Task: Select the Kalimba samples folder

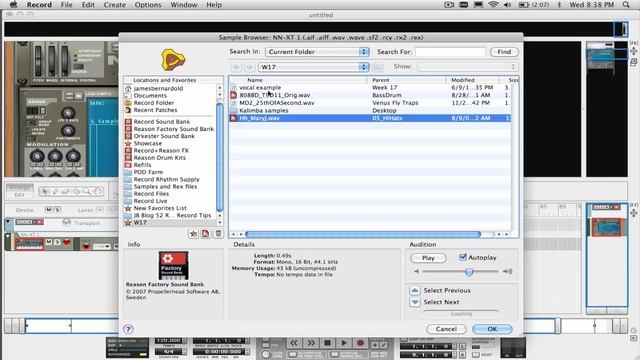Action: [370, 111]
